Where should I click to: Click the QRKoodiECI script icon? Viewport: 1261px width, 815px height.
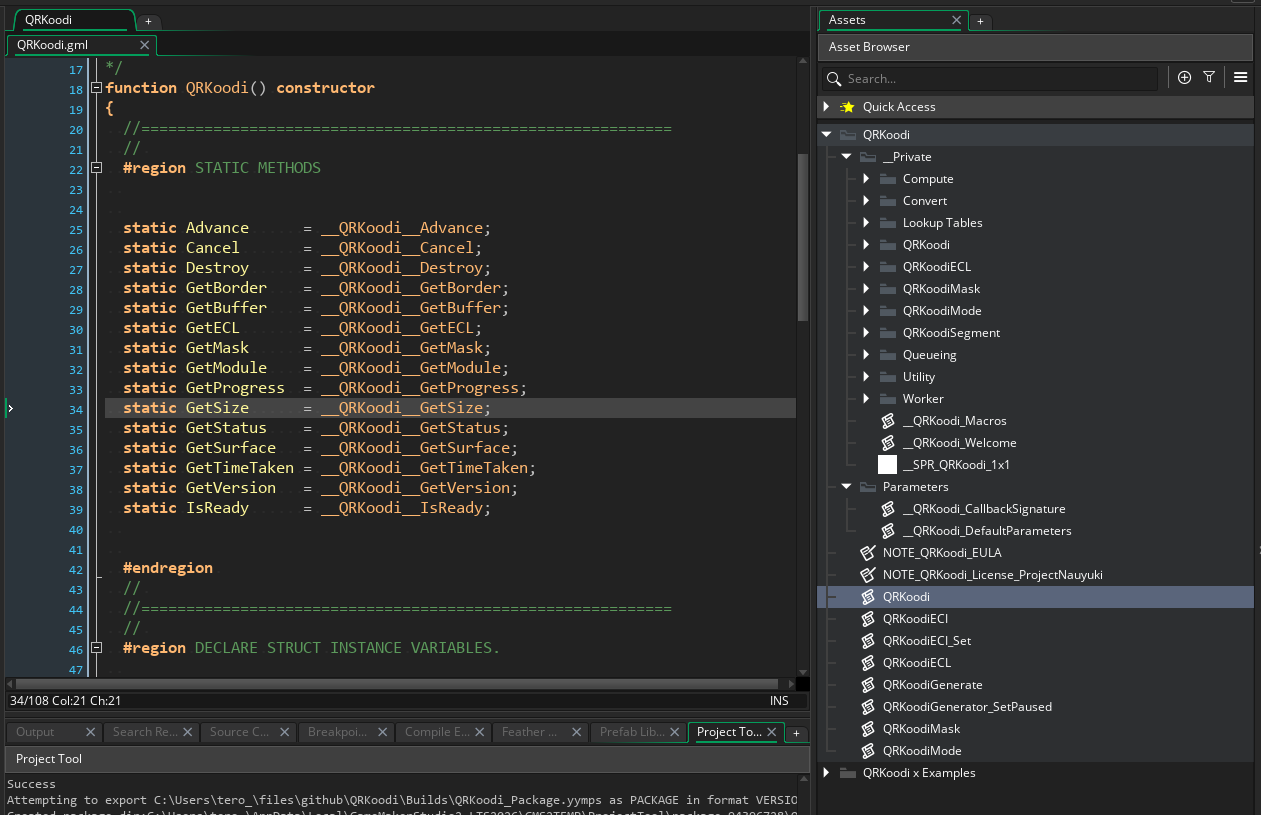[x=868, y=619]
